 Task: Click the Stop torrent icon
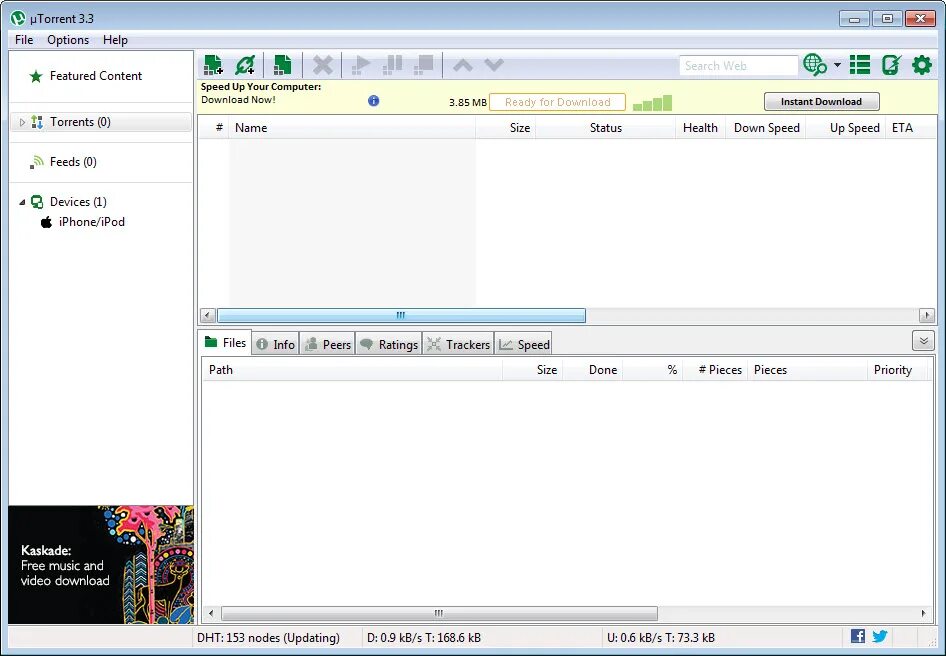pyautogui.click(x=424, y=65)
